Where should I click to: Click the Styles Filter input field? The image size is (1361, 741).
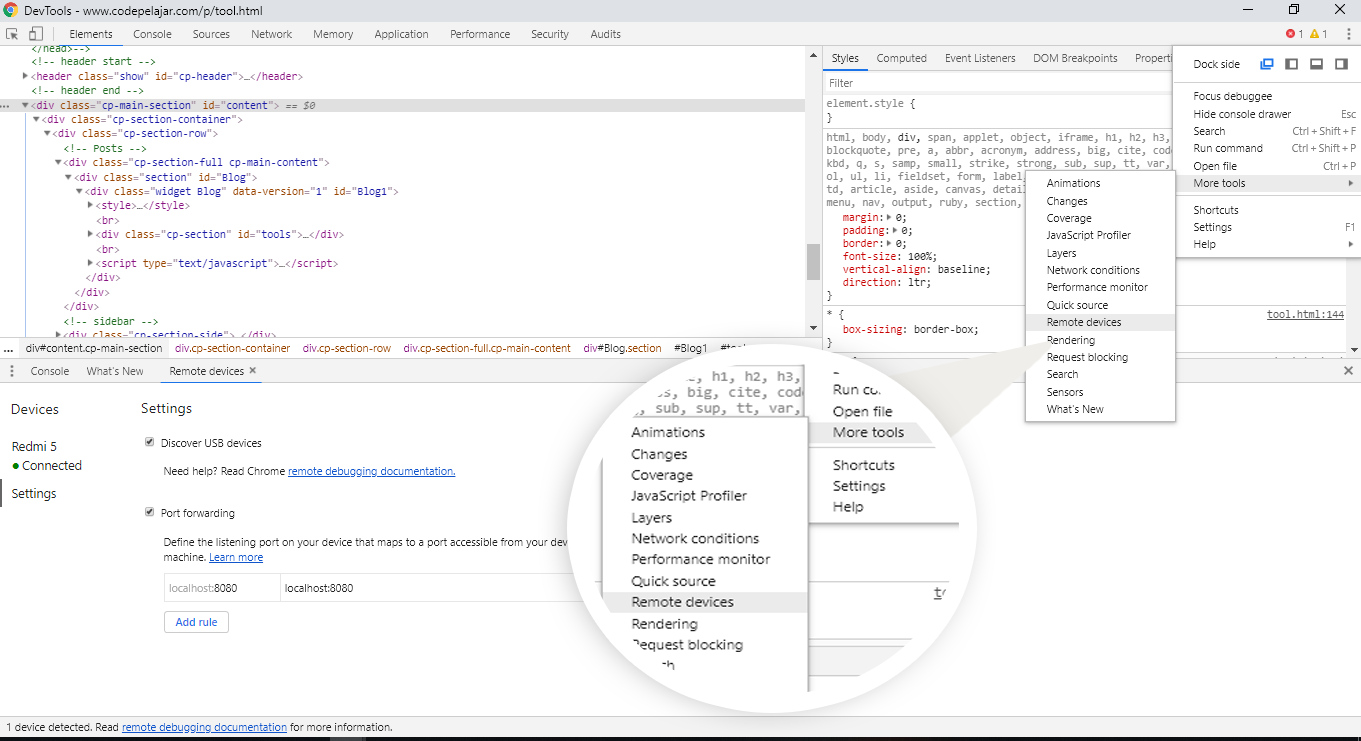pos(995,83)
